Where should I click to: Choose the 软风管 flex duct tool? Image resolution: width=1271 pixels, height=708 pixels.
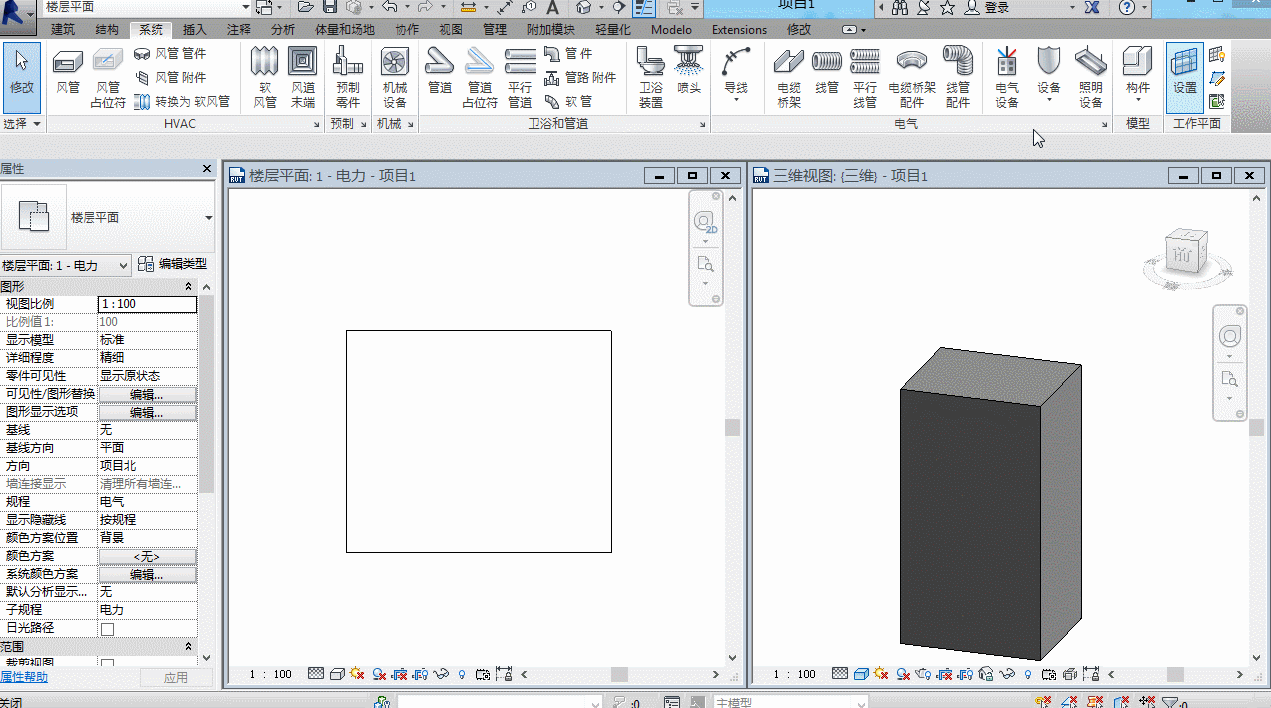point(265,77)
